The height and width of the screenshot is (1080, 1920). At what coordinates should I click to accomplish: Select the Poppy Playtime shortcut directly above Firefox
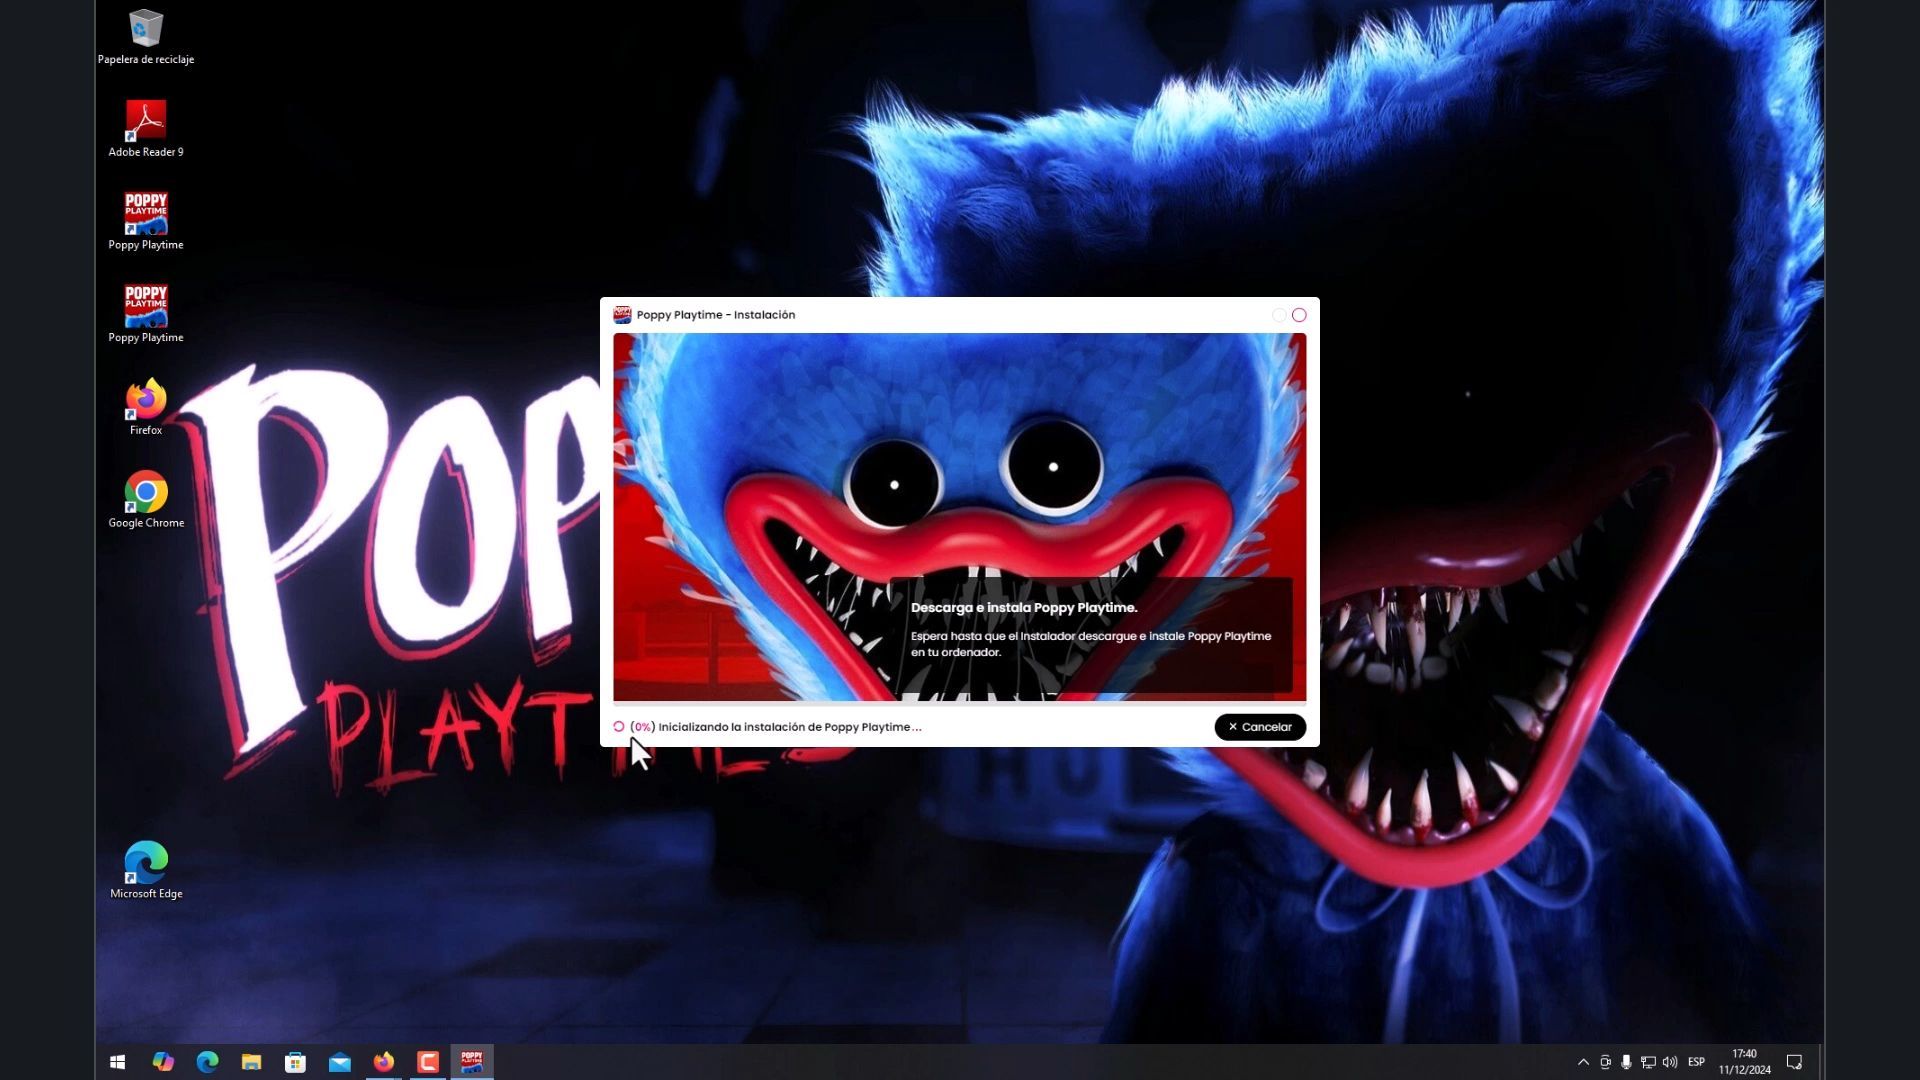point(146,315)
